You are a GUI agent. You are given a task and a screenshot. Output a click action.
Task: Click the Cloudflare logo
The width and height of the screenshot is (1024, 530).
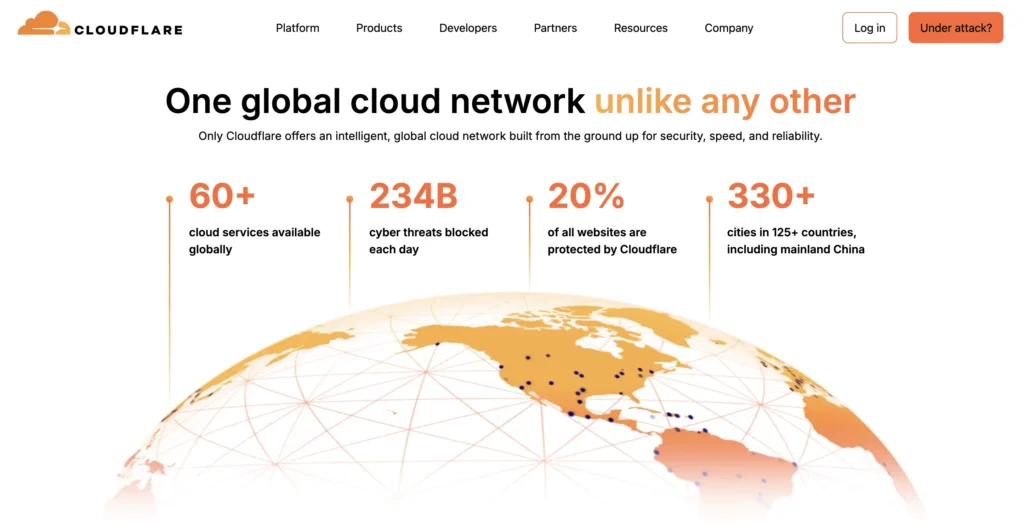(100, 23)
